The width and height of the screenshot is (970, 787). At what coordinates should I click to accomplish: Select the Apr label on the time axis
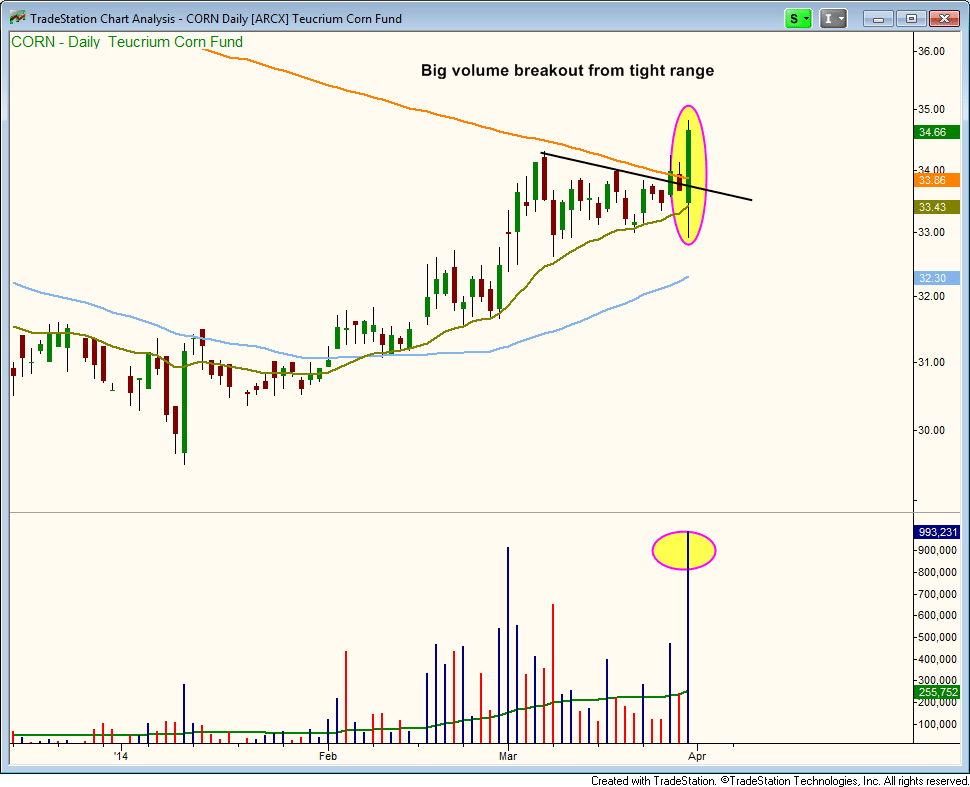[697, 757]
